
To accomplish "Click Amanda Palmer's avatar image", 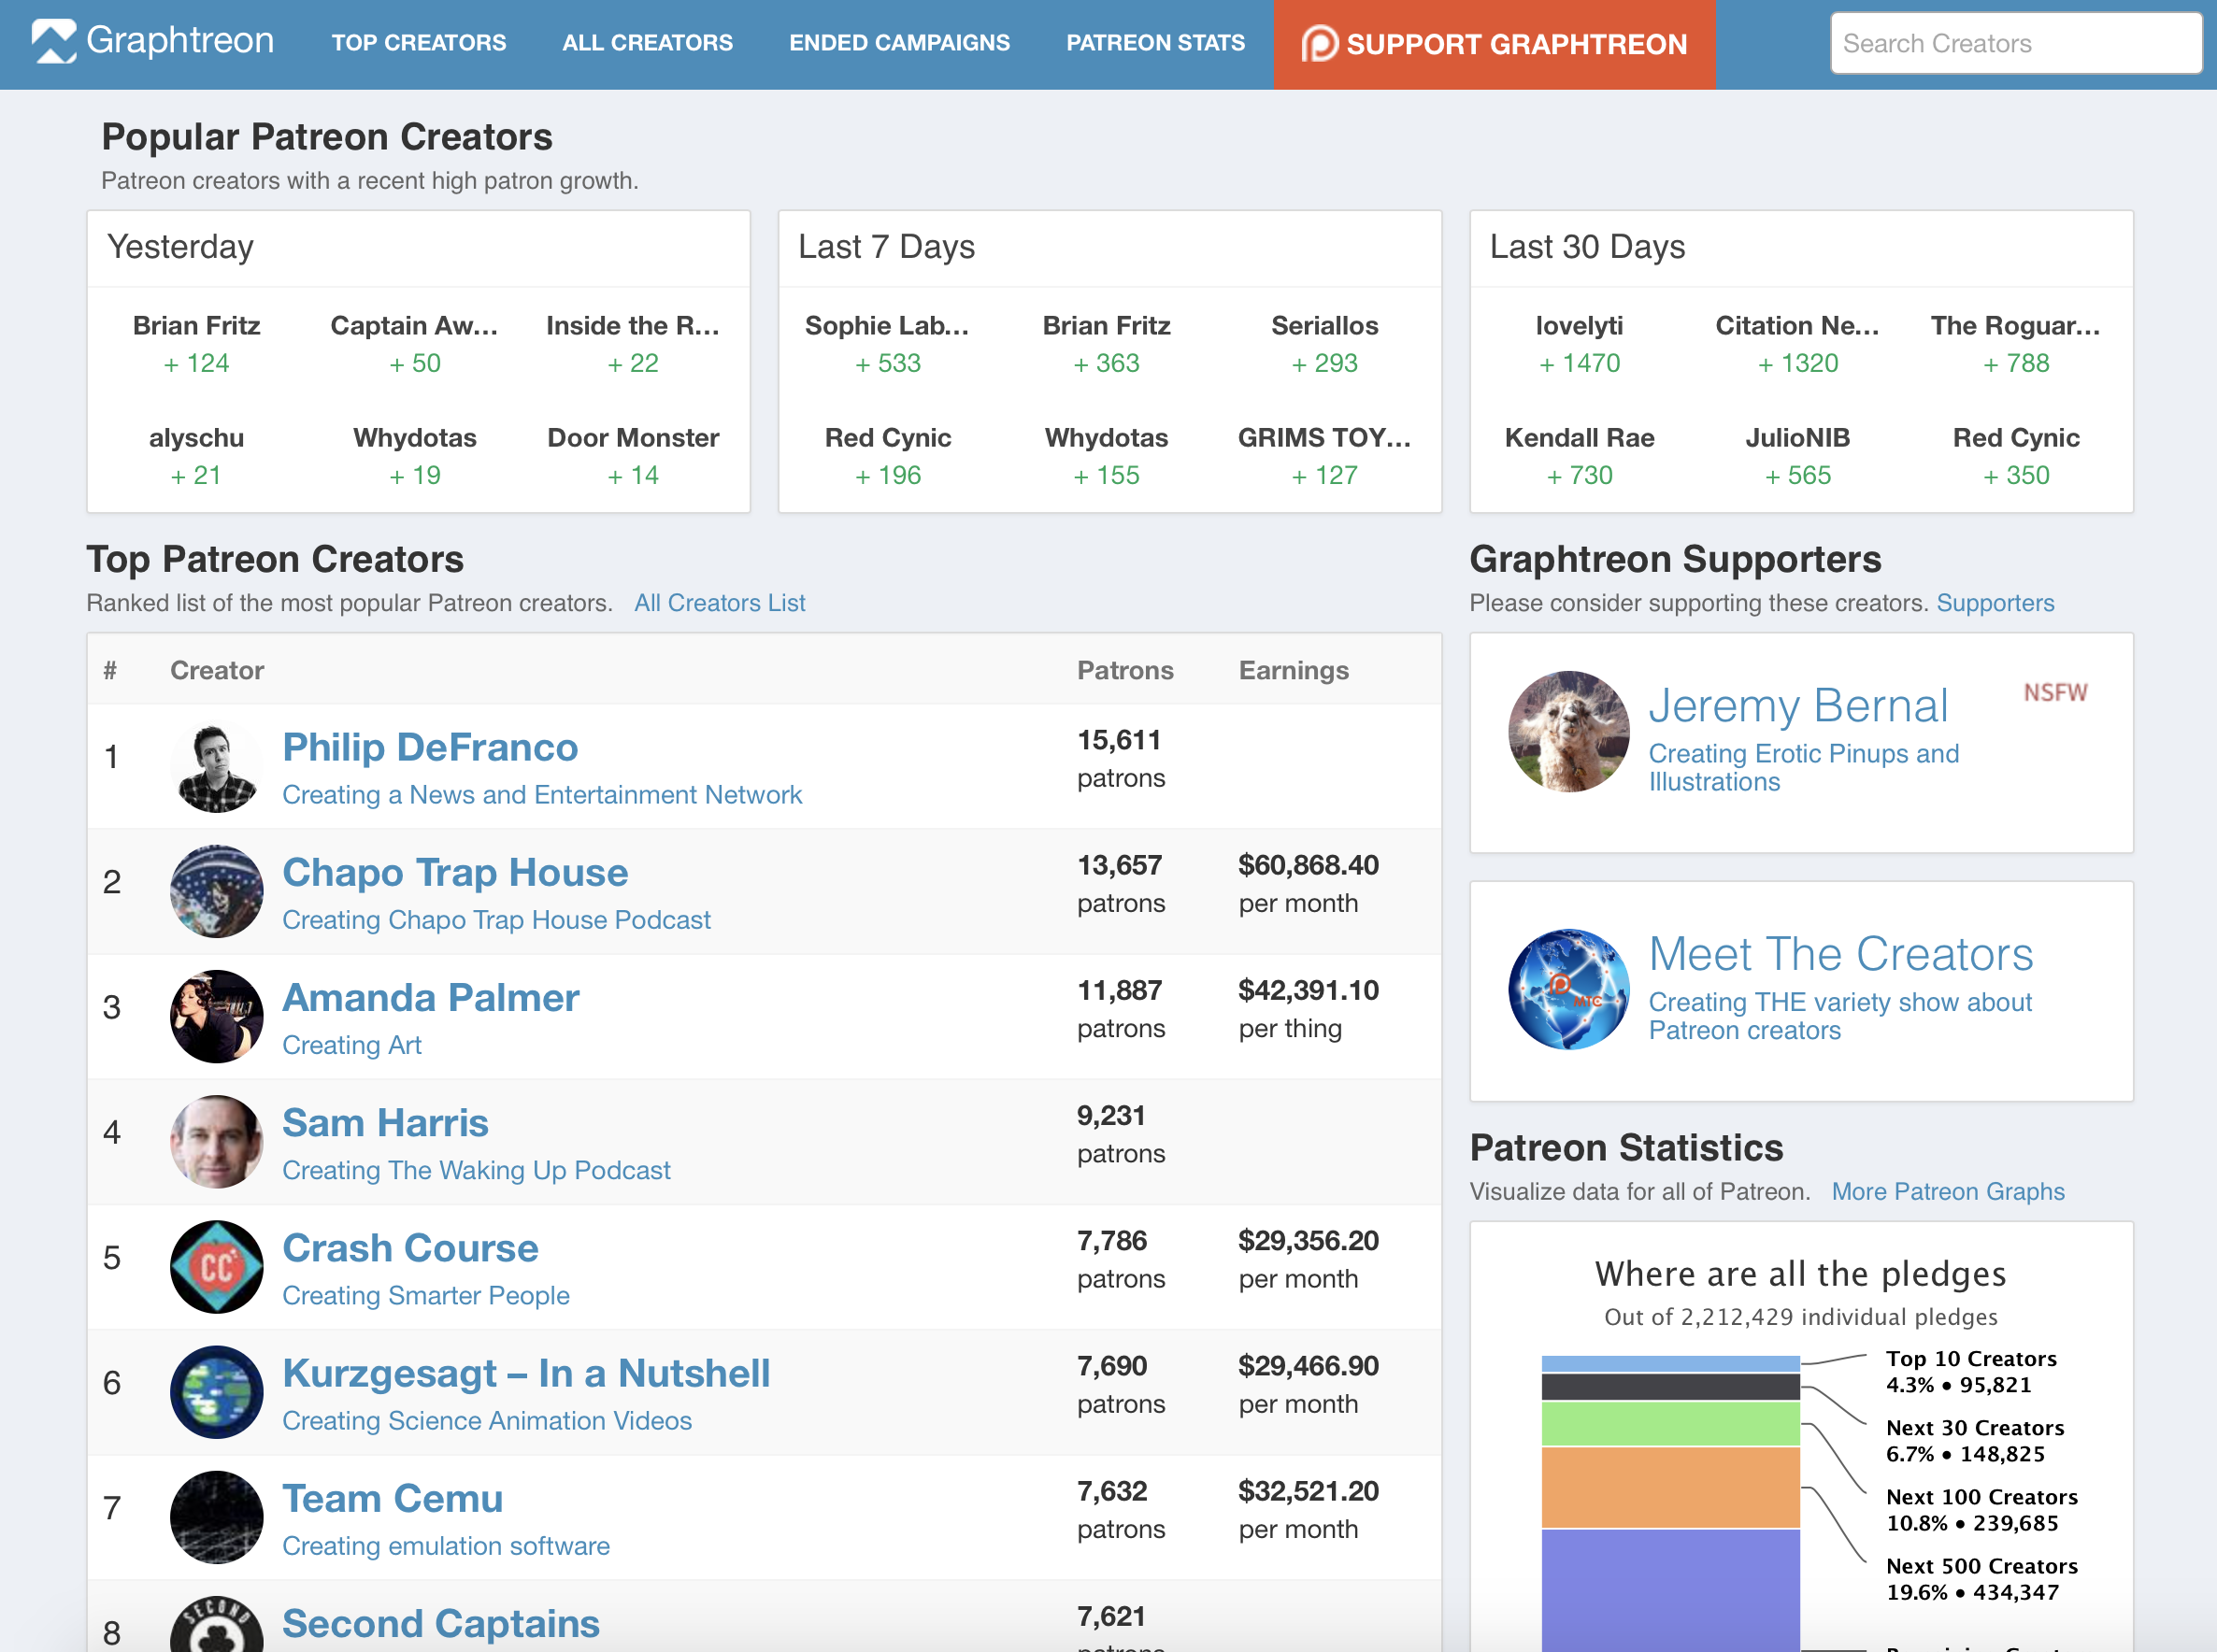I will coord(215,1016).
